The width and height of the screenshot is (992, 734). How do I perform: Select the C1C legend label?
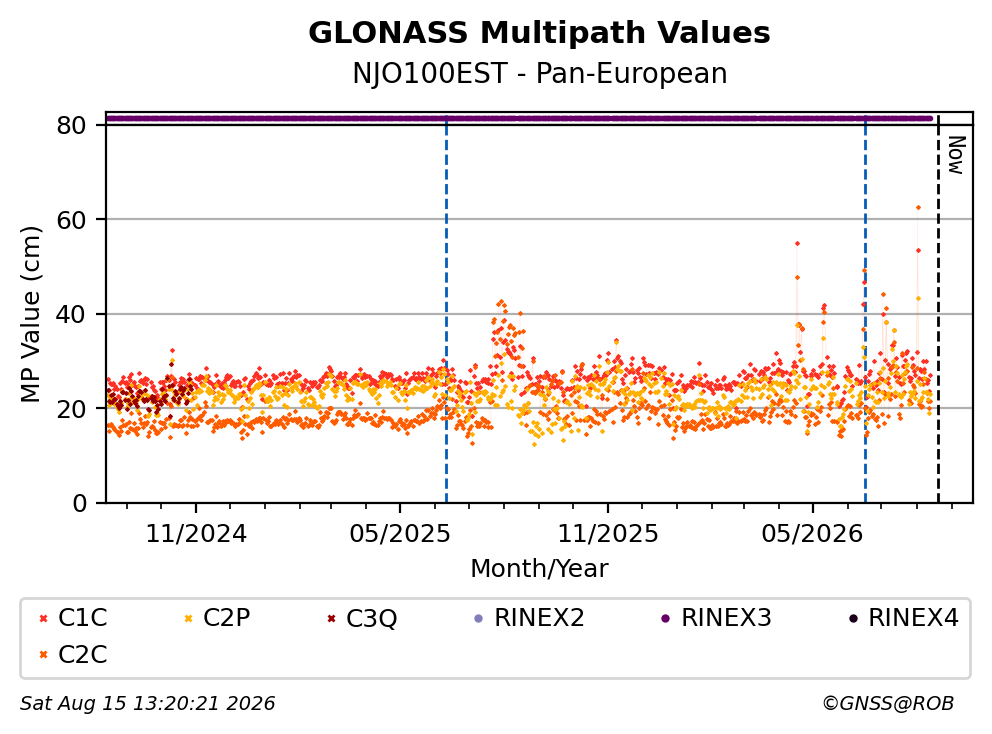[83, 618]
